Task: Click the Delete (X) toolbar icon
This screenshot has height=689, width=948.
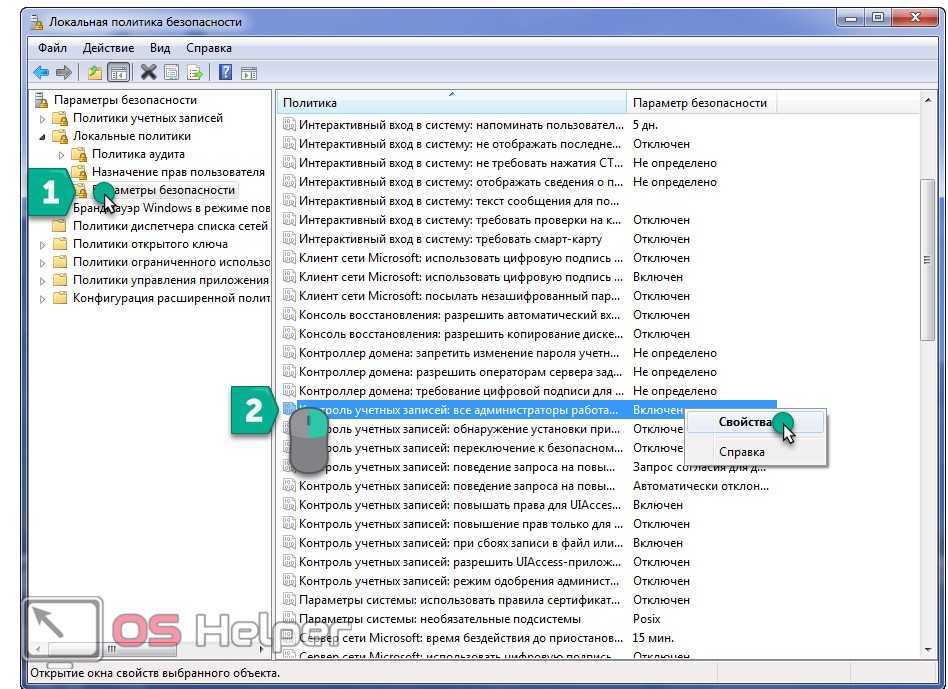Action: coord(148,72)
